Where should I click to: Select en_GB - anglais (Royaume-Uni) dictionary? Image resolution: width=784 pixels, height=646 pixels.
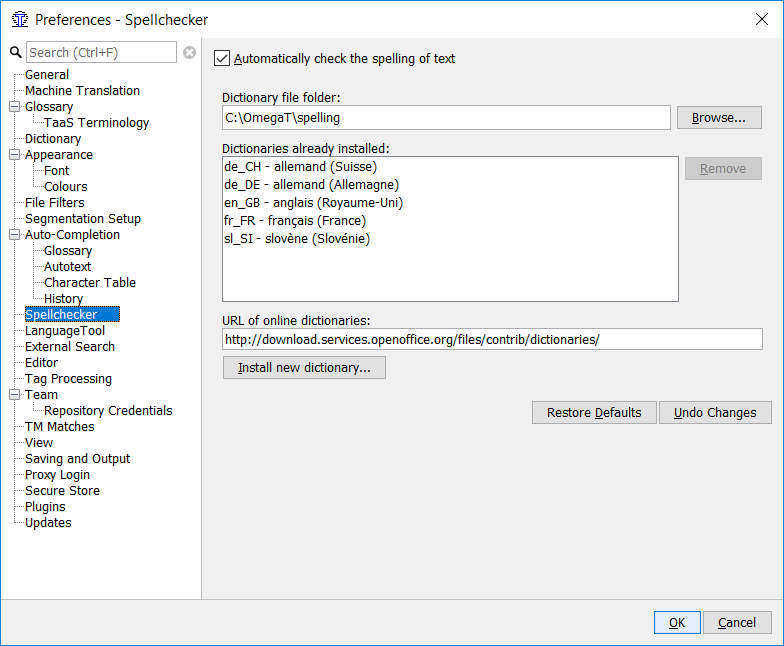(450, 202)
